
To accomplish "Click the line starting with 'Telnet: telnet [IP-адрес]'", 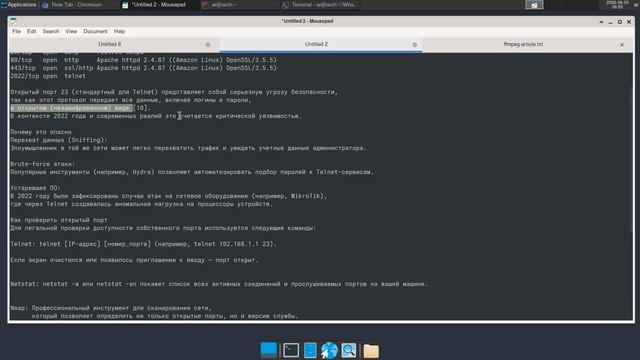I will pyautogui.click(x=143, y=244).
